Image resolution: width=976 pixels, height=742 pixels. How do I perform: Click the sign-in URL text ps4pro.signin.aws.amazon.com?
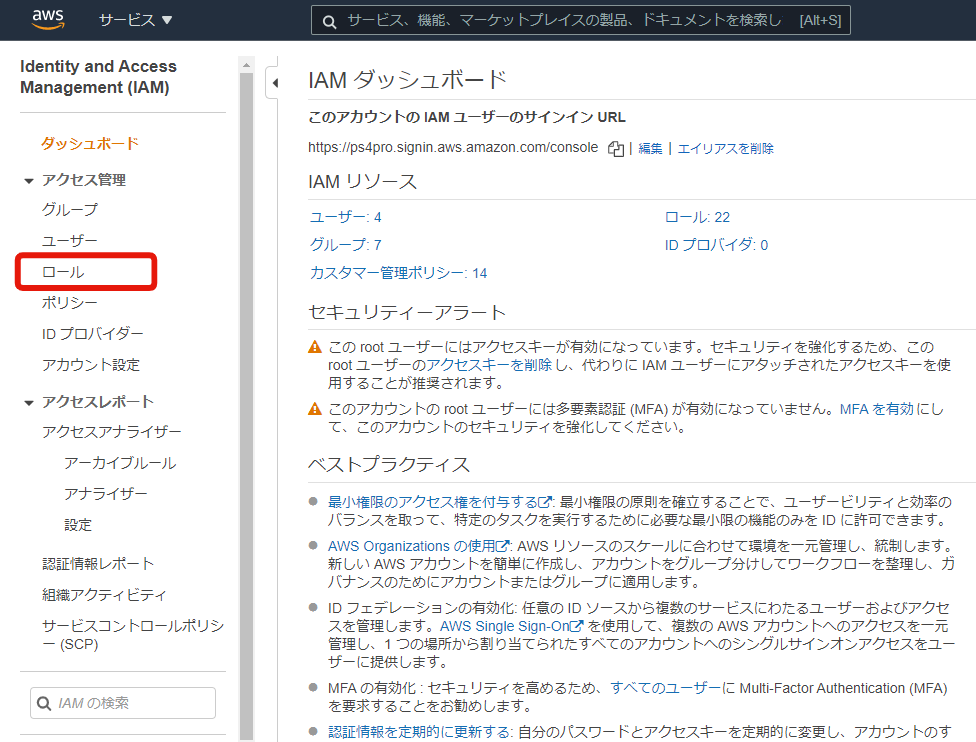pos(453,148)
